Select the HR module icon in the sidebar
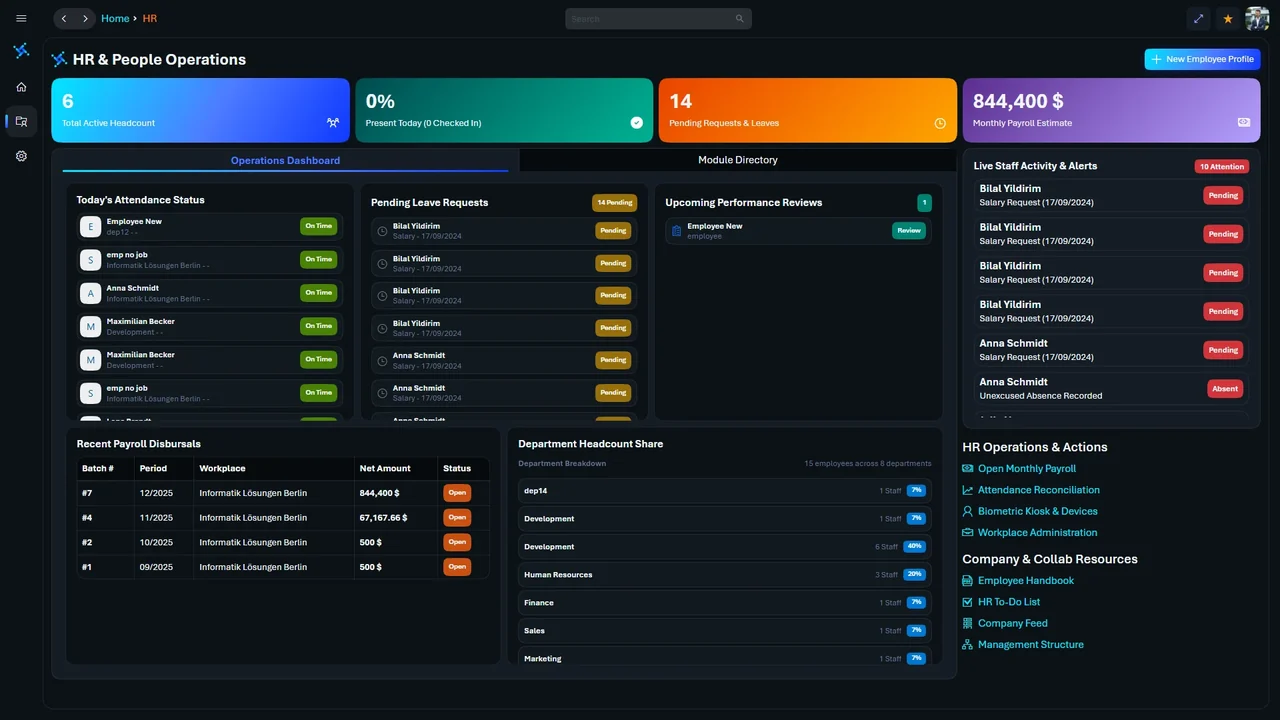The width and height of the screenshot is (1280, 720). (21, 121)
